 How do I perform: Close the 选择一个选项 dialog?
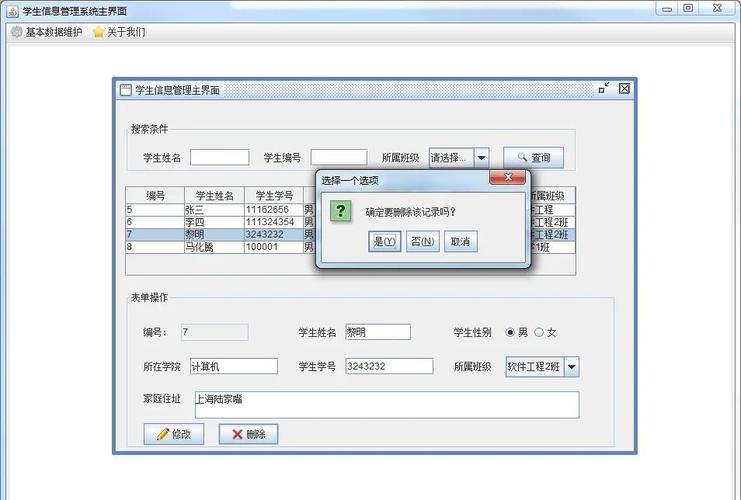click(x=508, y=177)
